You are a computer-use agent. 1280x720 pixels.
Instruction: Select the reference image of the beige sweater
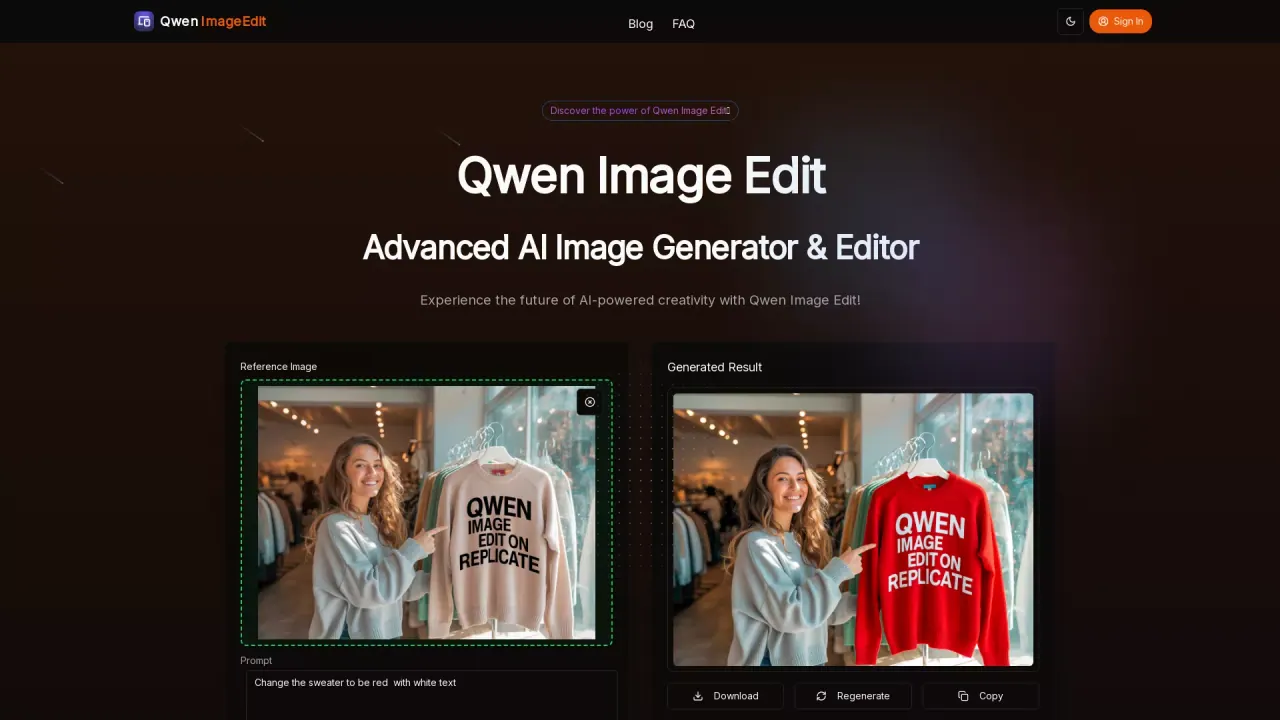427,513
